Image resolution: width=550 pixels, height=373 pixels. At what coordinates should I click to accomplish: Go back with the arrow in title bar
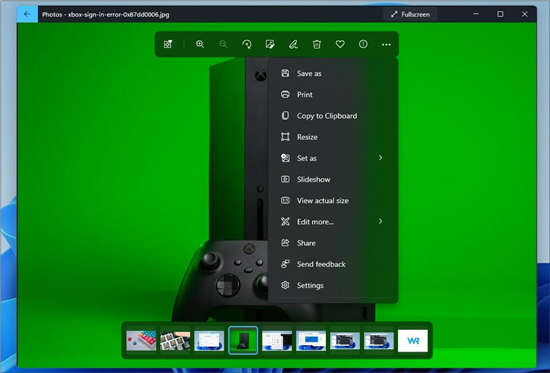[x=27, y=14]
